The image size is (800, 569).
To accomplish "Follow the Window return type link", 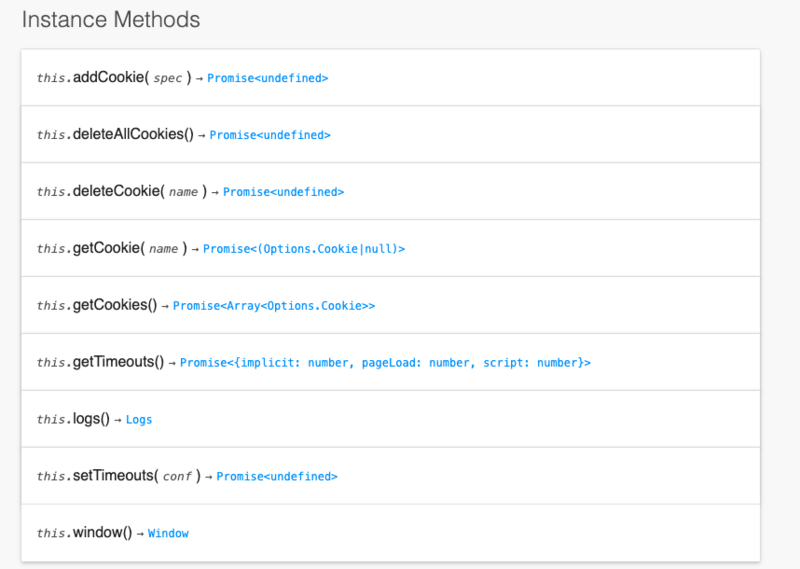I will point(168,534).
